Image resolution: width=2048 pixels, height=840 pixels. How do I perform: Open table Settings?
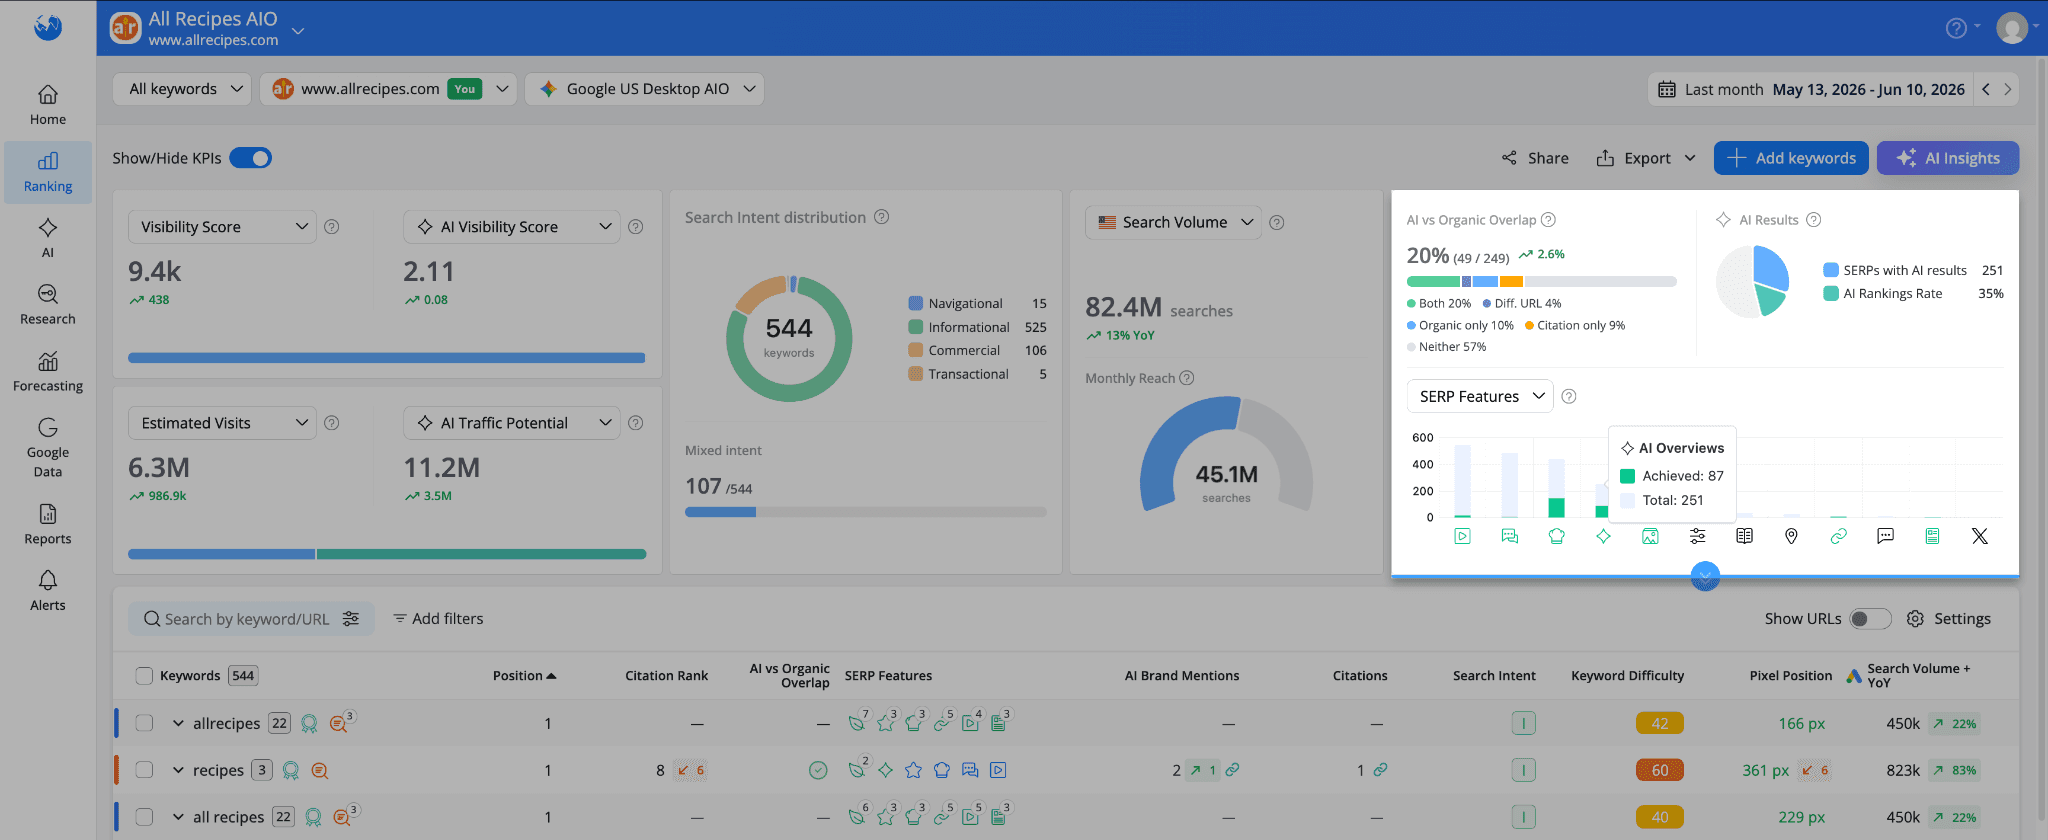tap(1948, 619)
